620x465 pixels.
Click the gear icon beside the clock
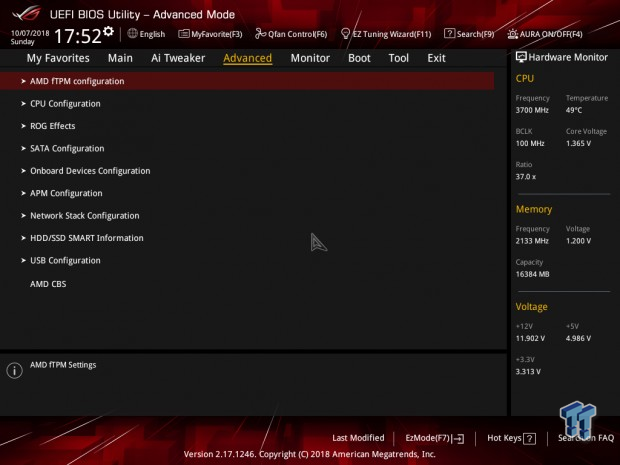[x=108, y=32]
